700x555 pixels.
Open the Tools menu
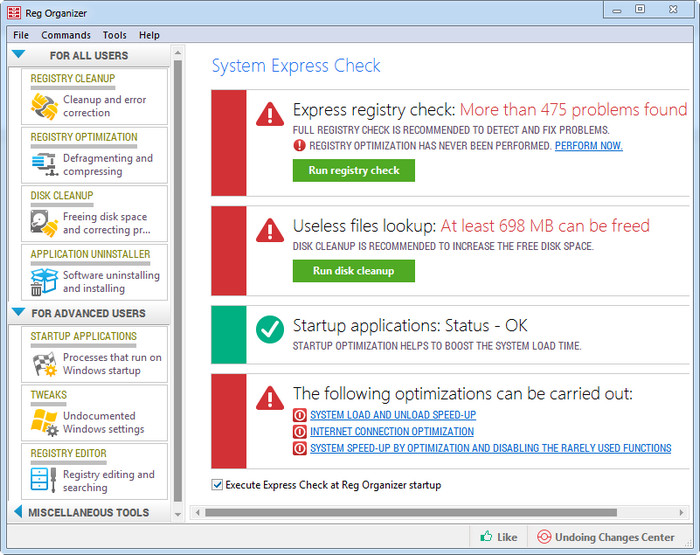[x=114, y=35]
